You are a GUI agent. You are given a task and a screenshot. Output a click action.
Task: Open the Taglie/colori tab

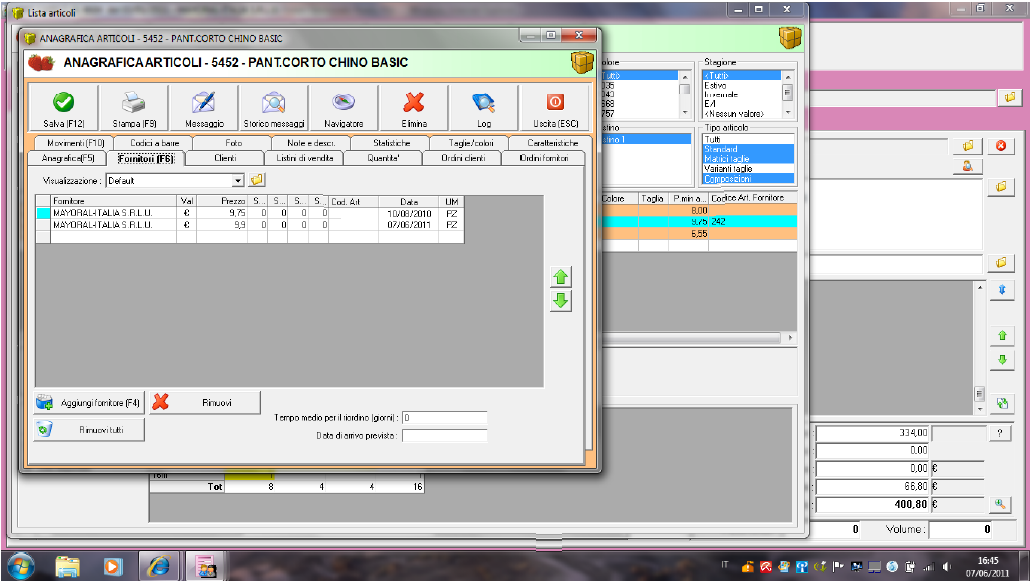[x=470, y=142]
